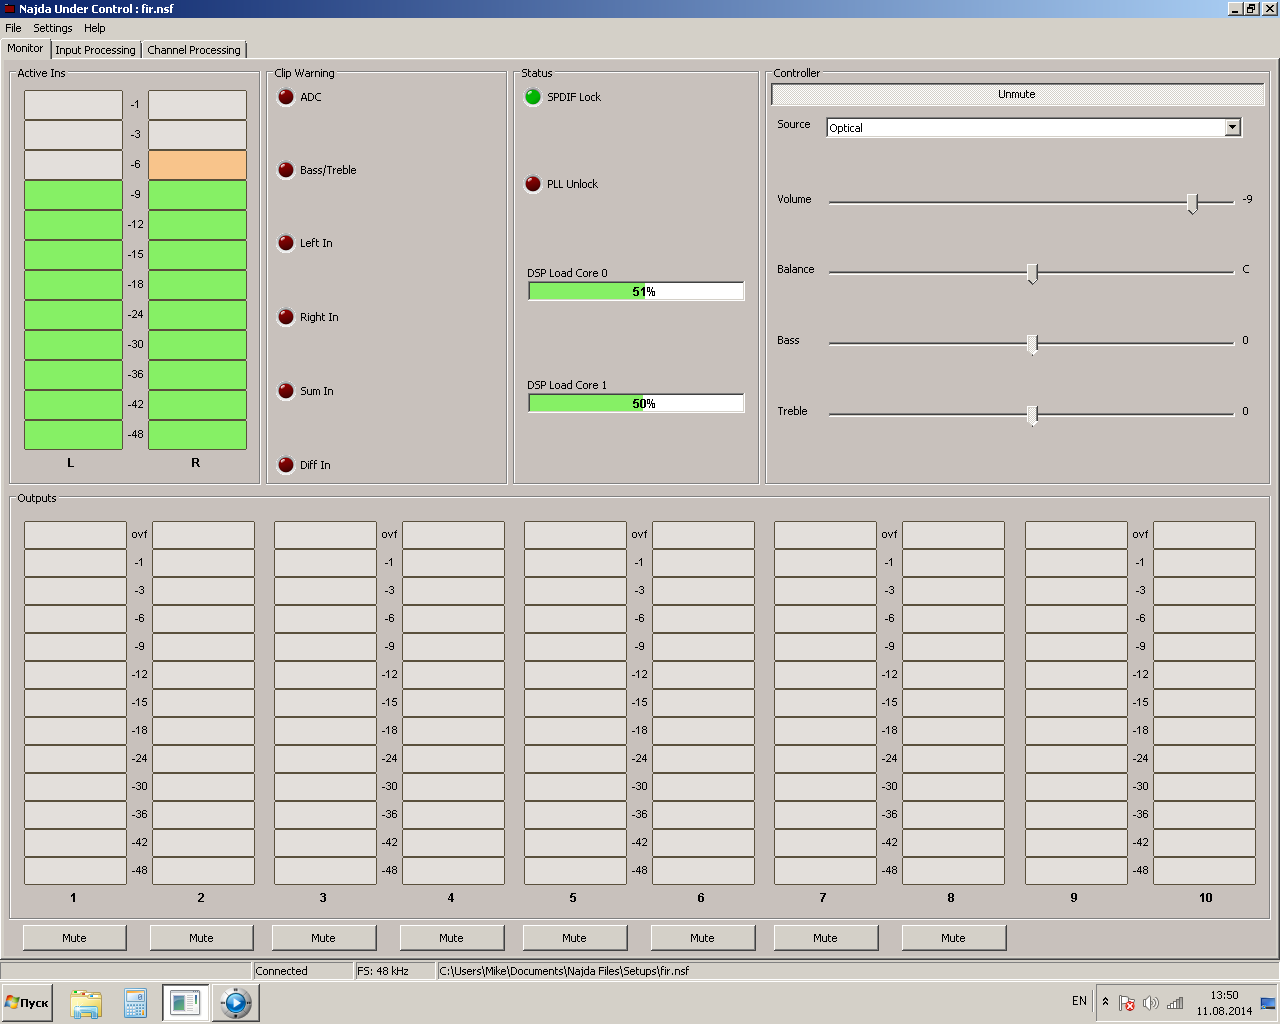1280x1024 pixels.
Task: Click the Right In clip indicator
Action: (286, 317)
